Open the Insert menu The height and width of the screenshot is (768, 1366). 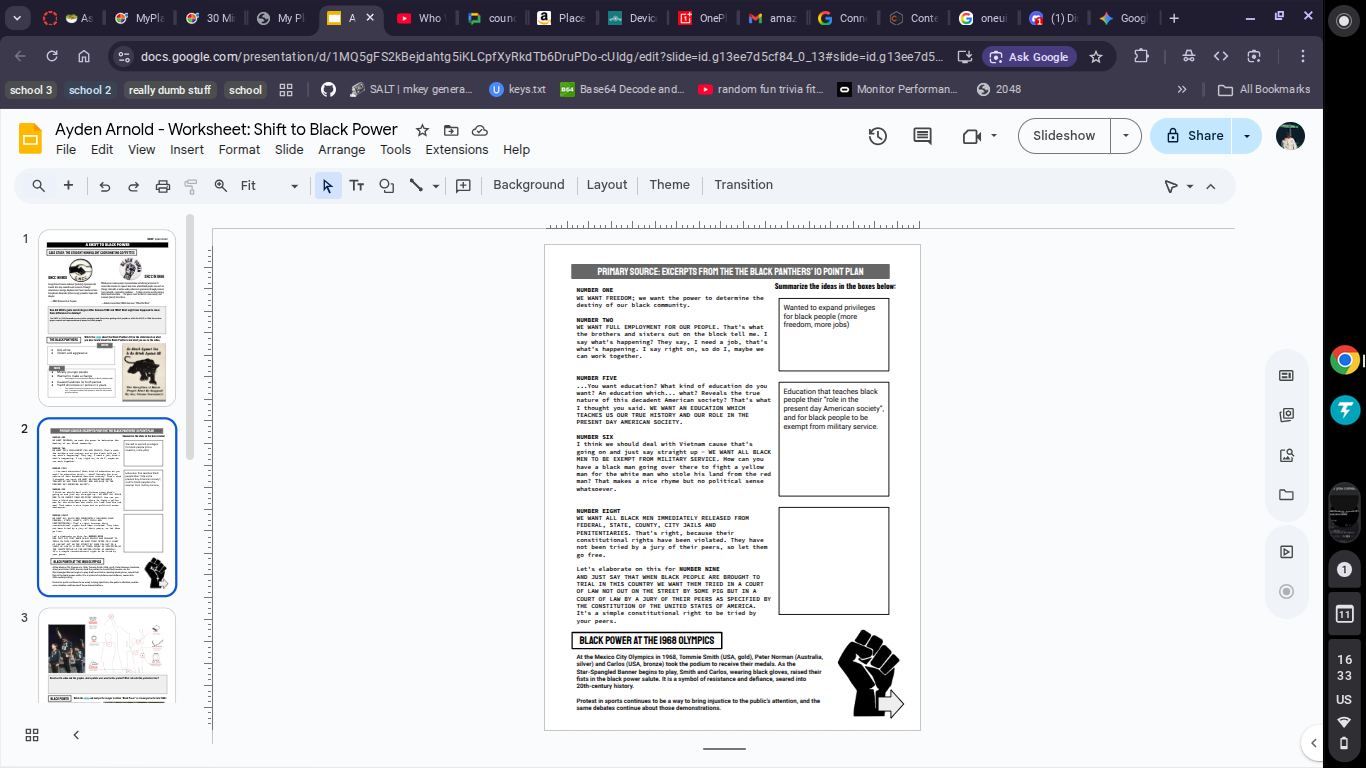tap(186, 150)
